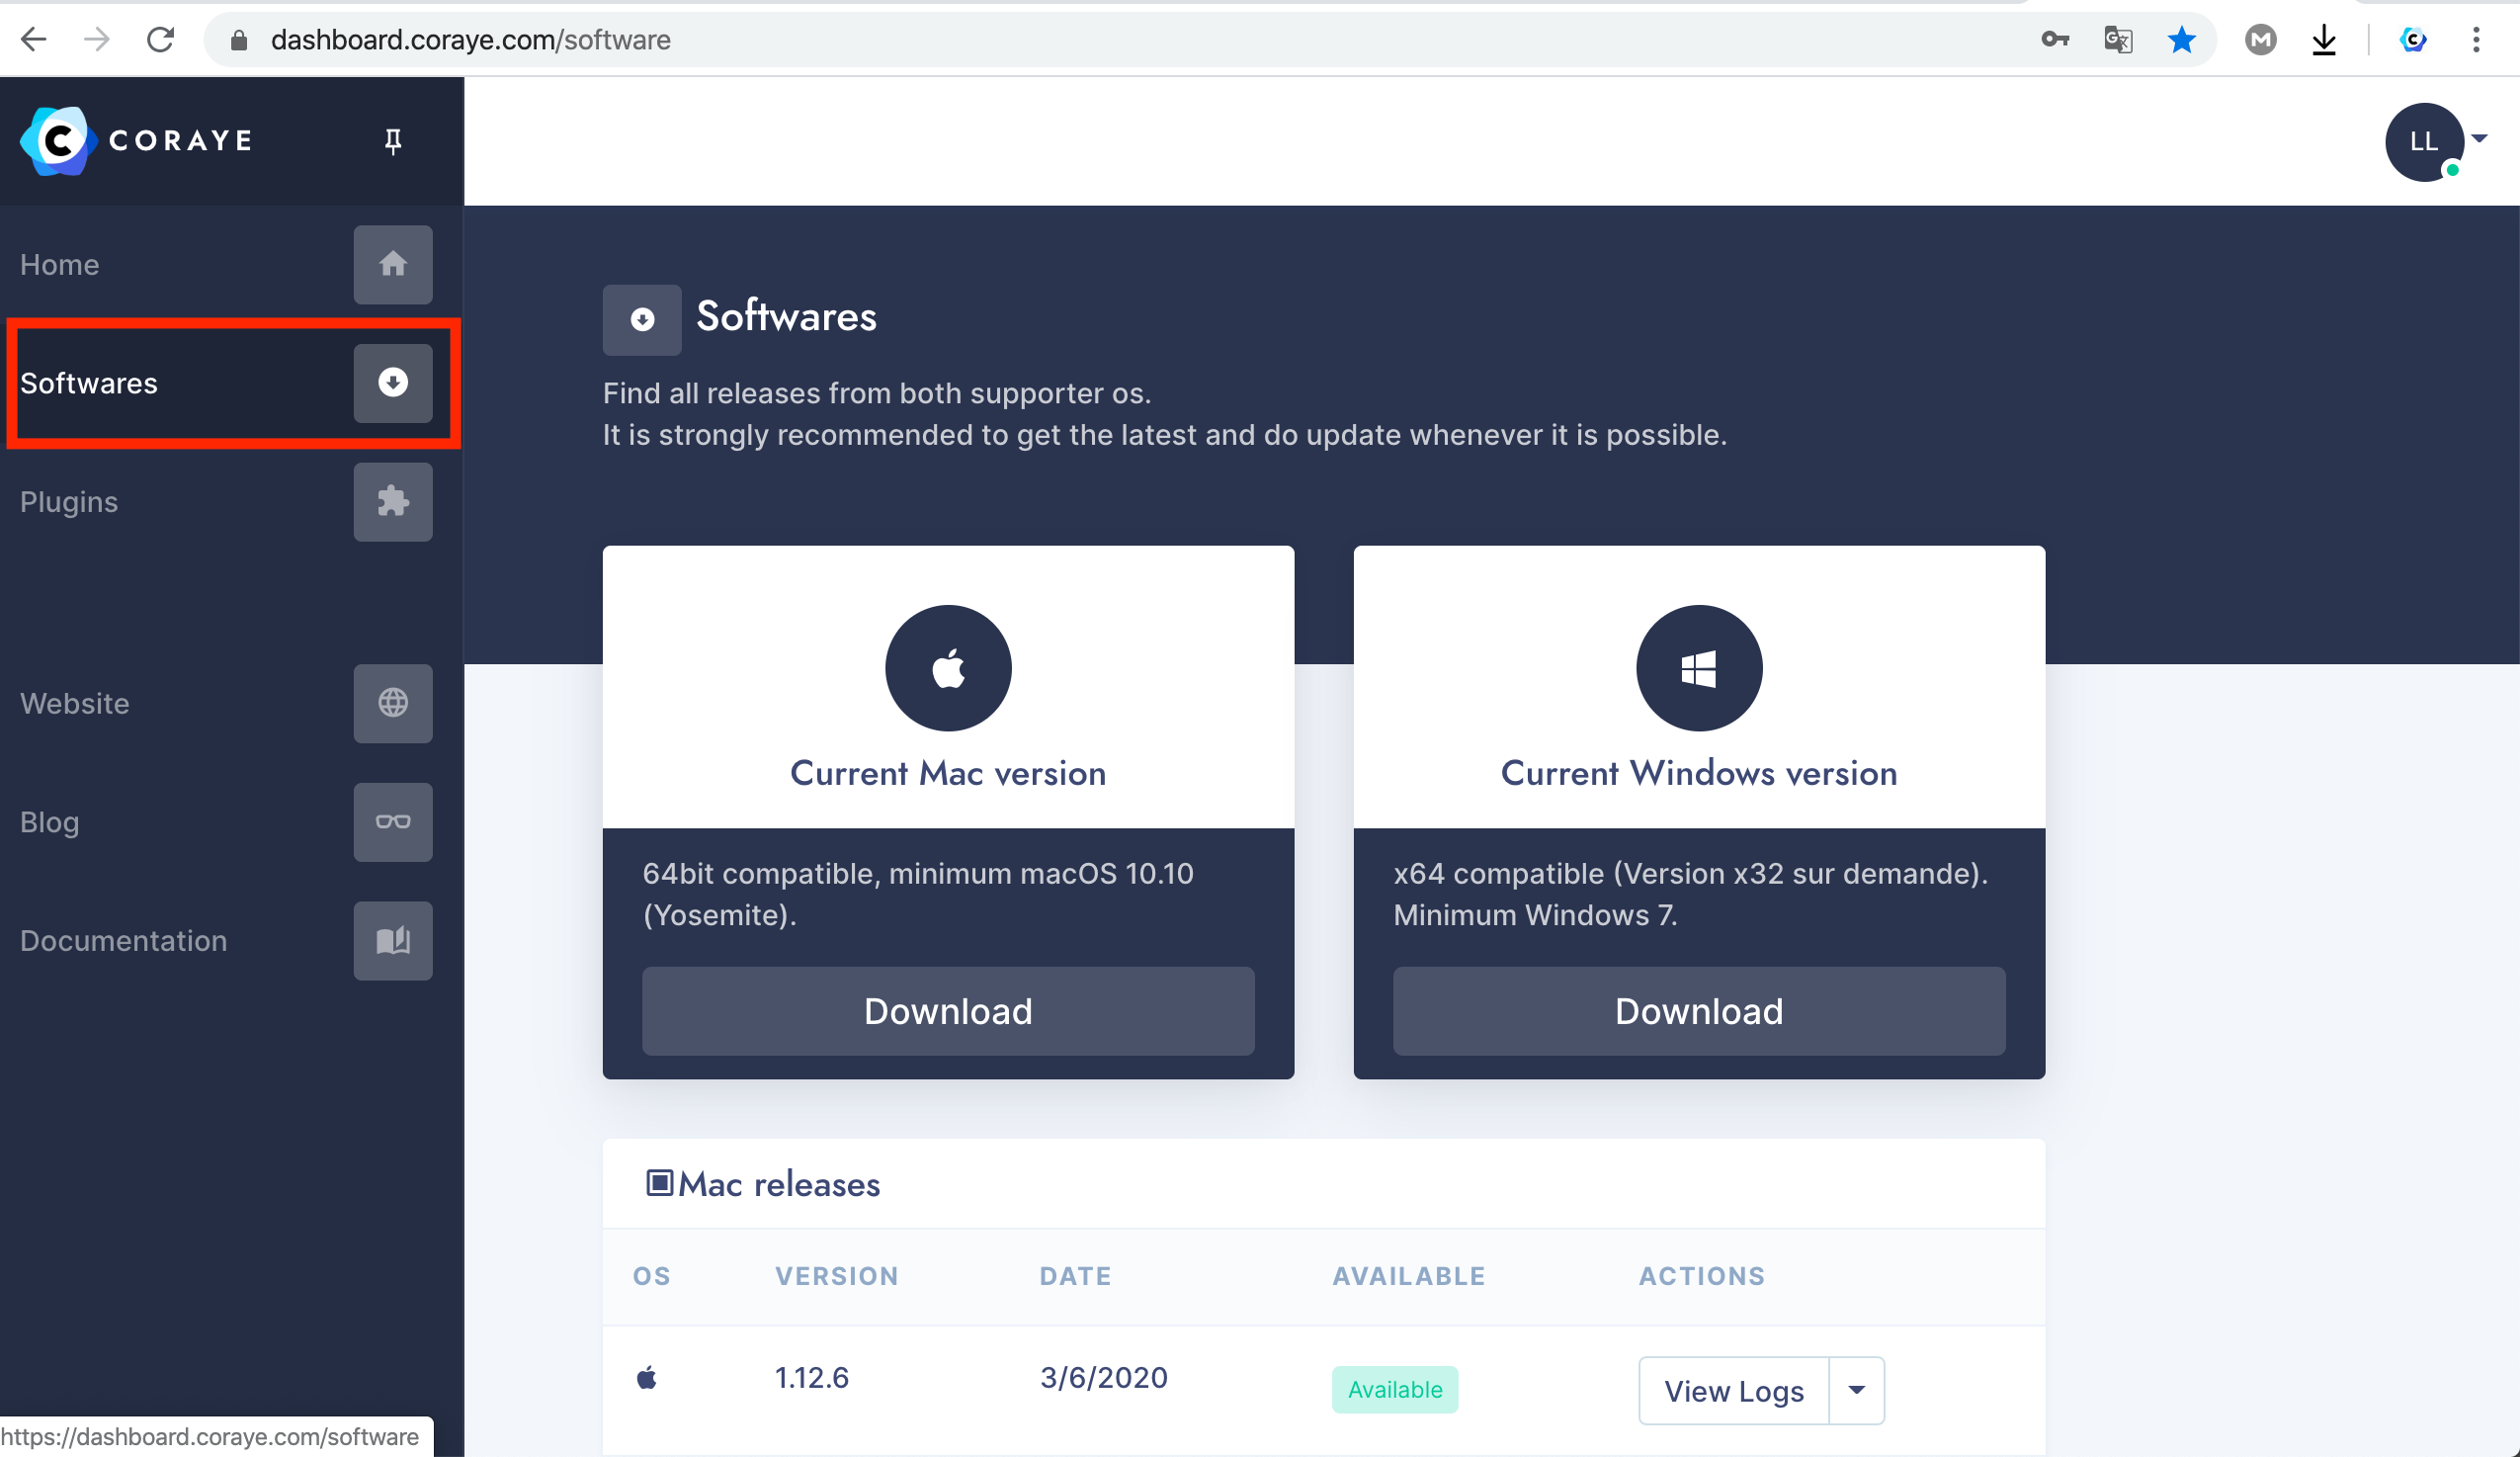Open the browser downloads icon
This screenshot has height=1457, width=2520.
coord(2323,40)
